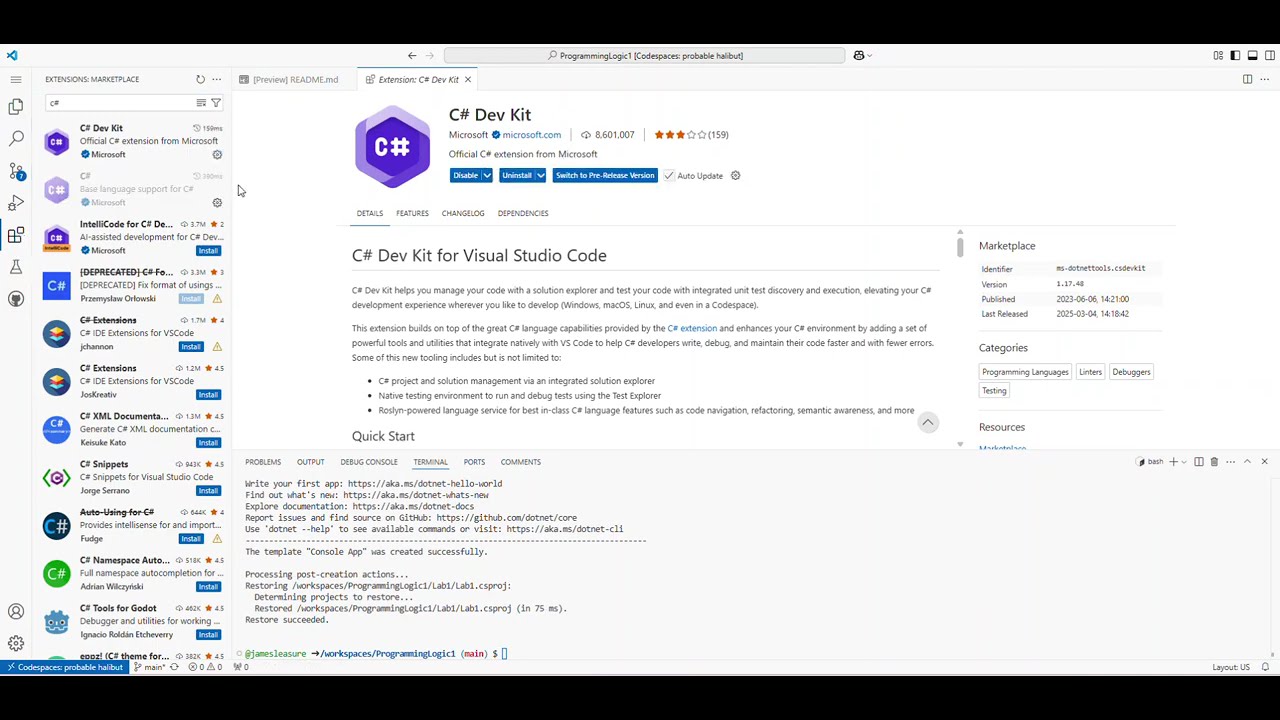The width and height of the screenshot is (1280, 720).
Task: Toggle the bottom panel visibility
Action: point(1252,56)
